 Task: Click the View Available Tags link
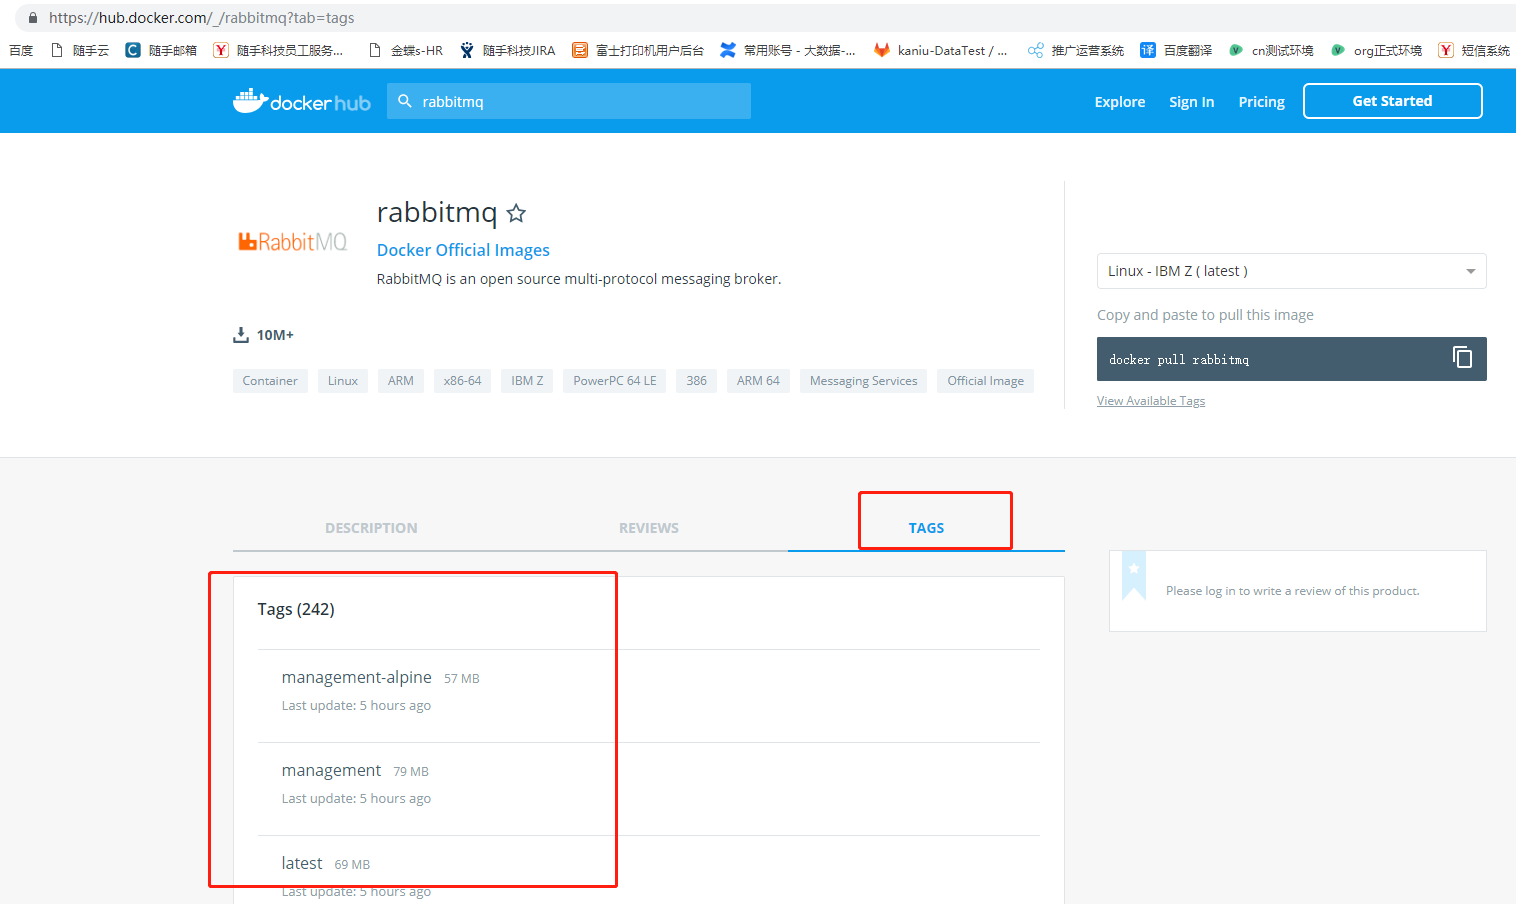1151,401
